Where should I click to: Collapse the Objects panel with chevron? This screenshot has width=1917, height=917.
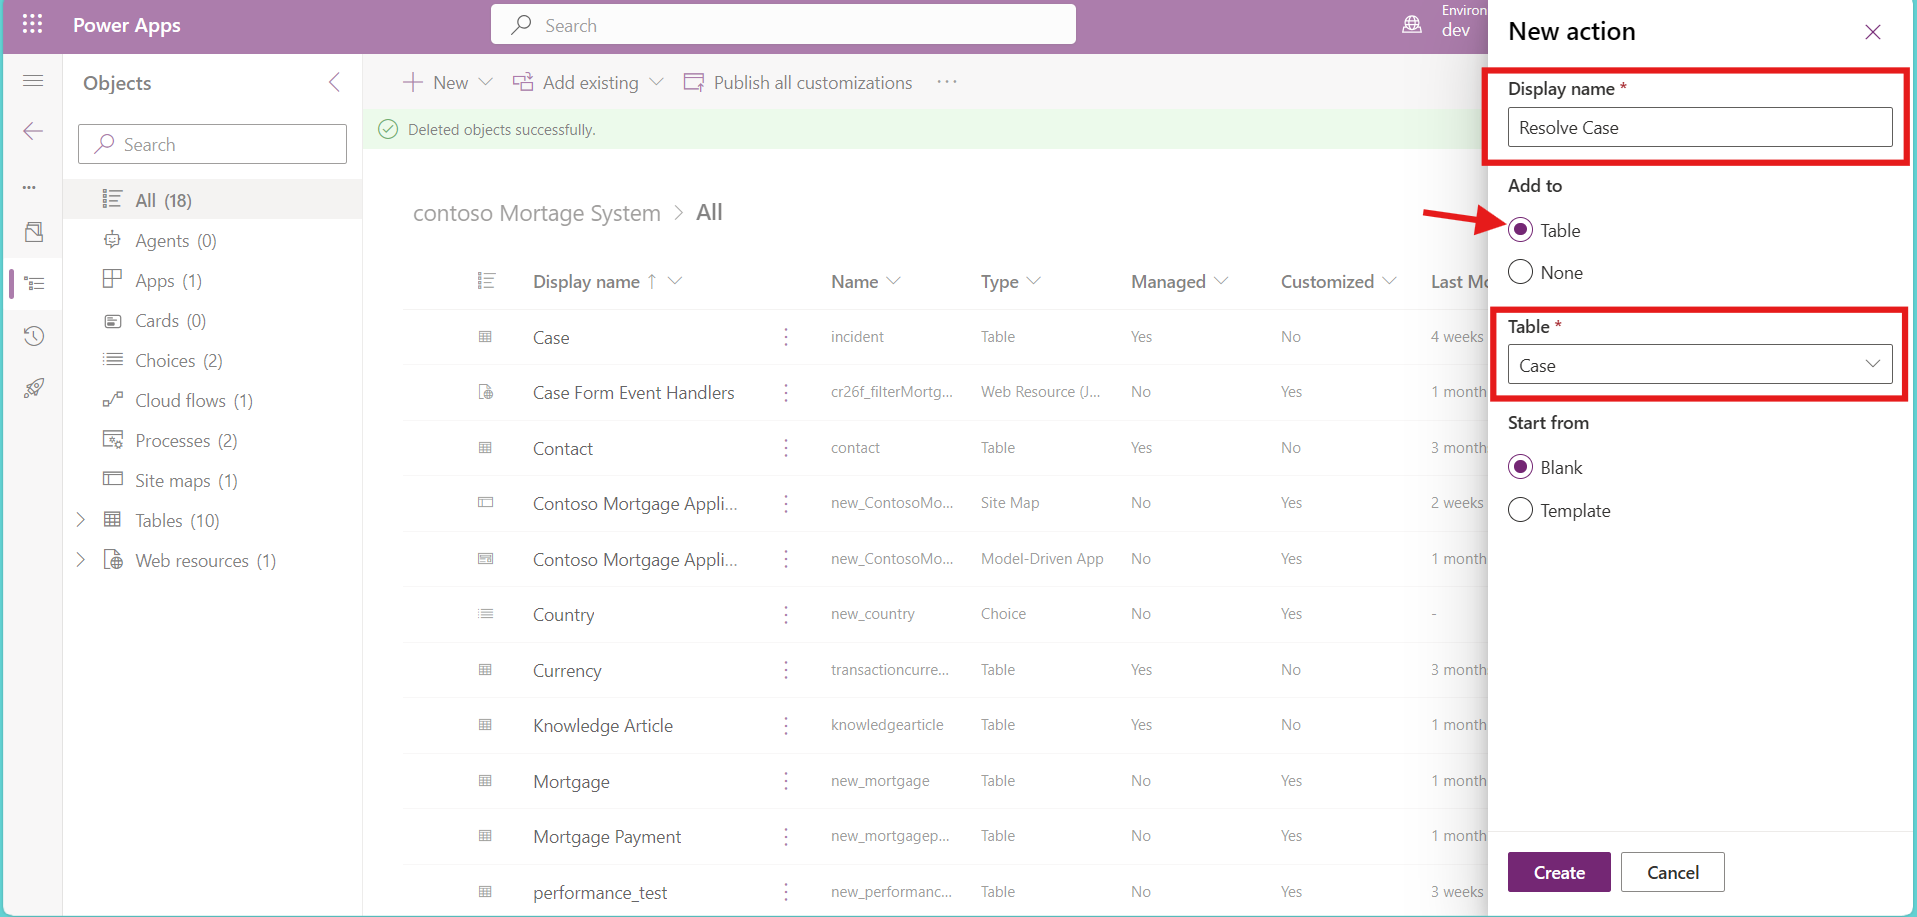(335, 82)
